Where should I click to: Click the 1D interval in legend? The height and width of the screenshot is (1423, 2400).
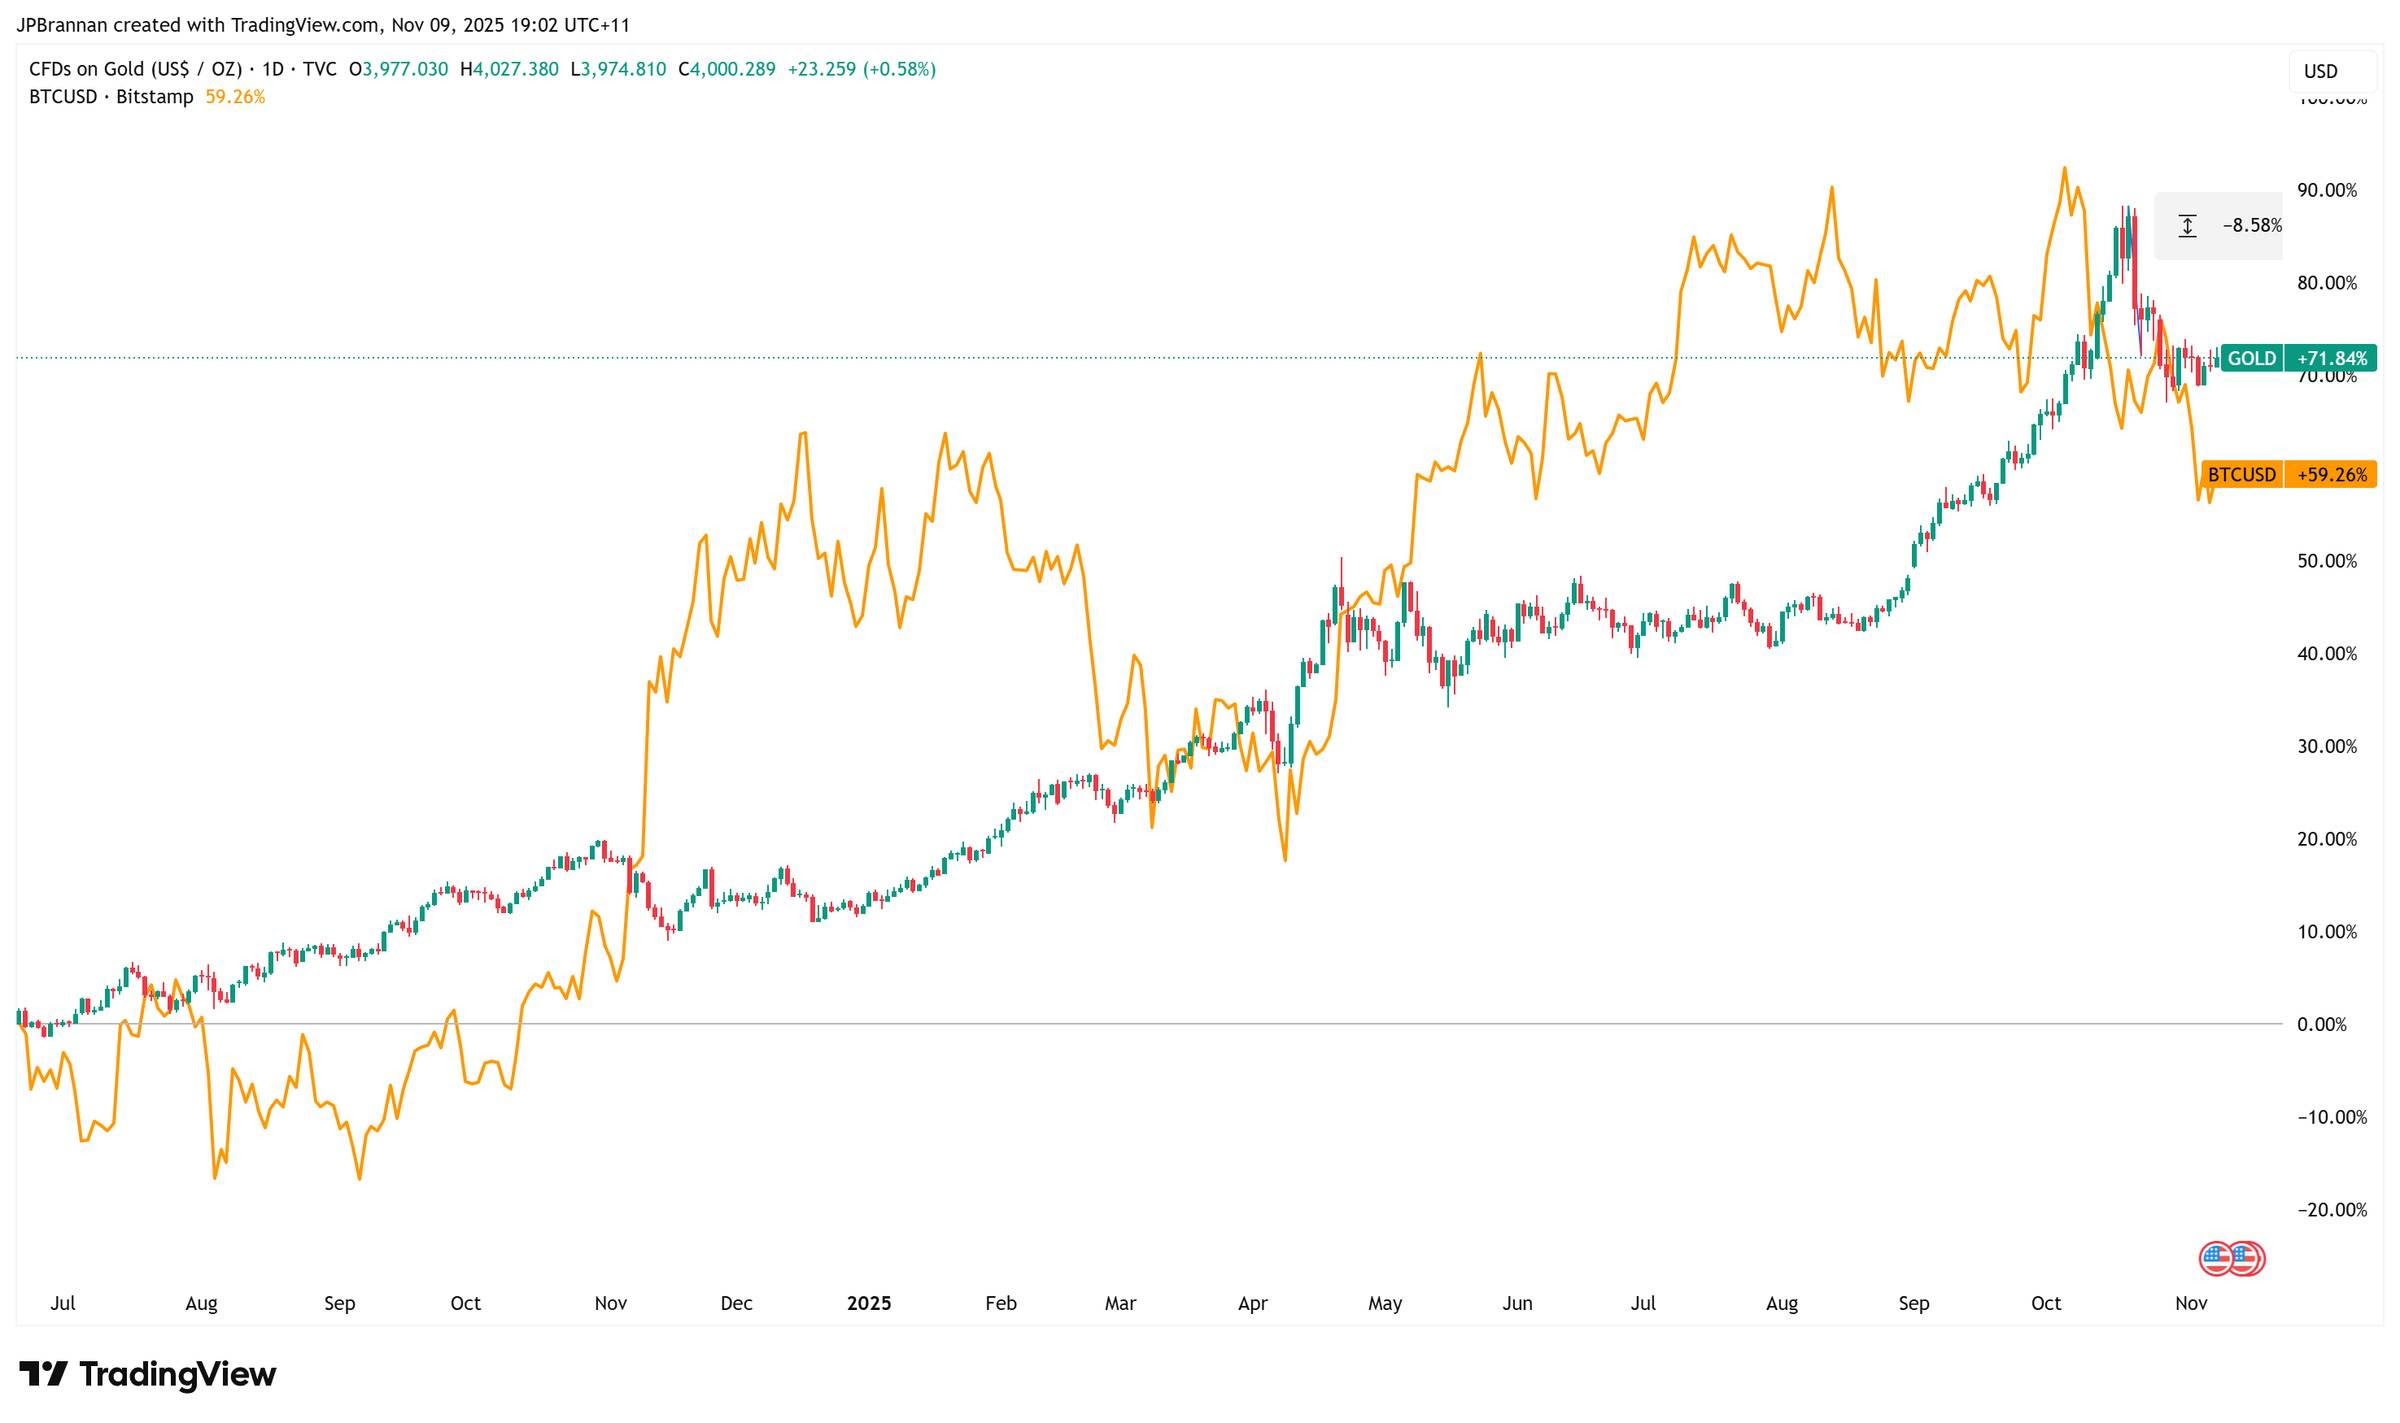272,69
